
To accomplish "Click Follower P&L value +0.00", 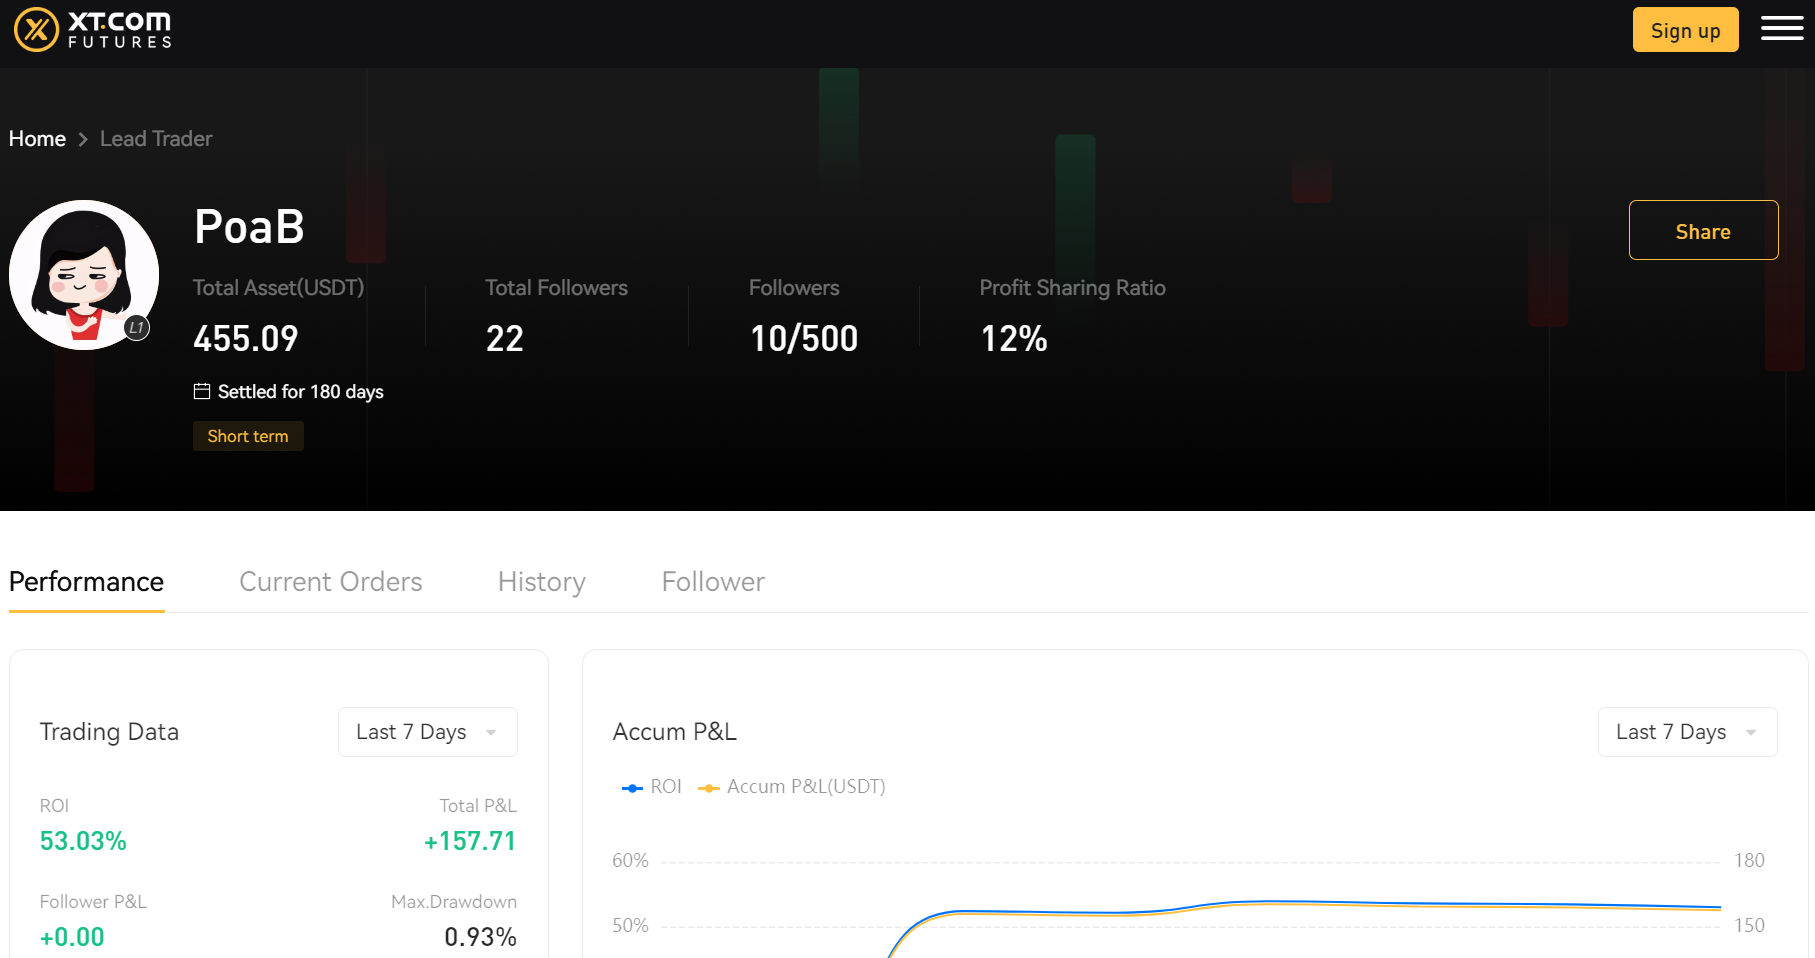I will 72,937.
